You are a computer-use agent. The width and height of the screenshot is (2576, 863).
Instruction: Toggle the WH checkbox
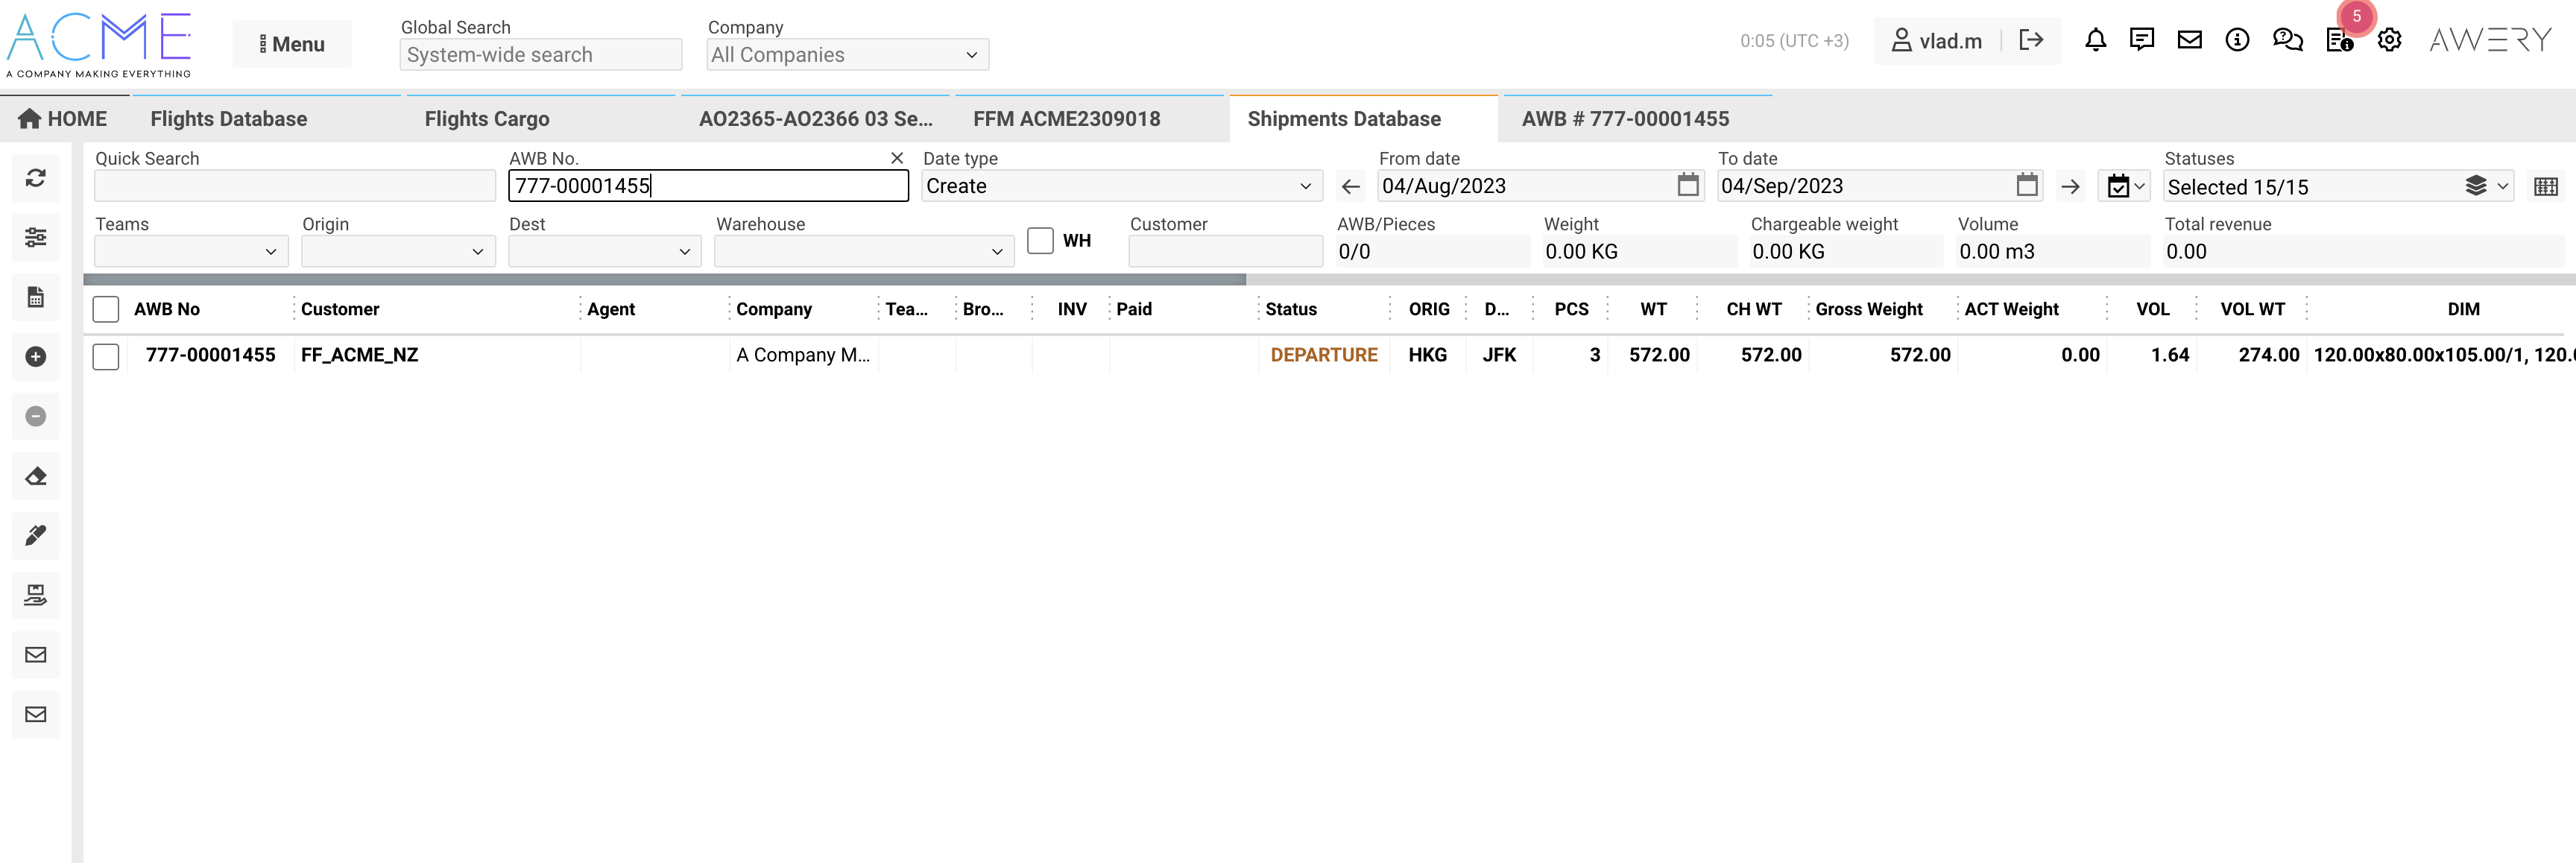1040,241
